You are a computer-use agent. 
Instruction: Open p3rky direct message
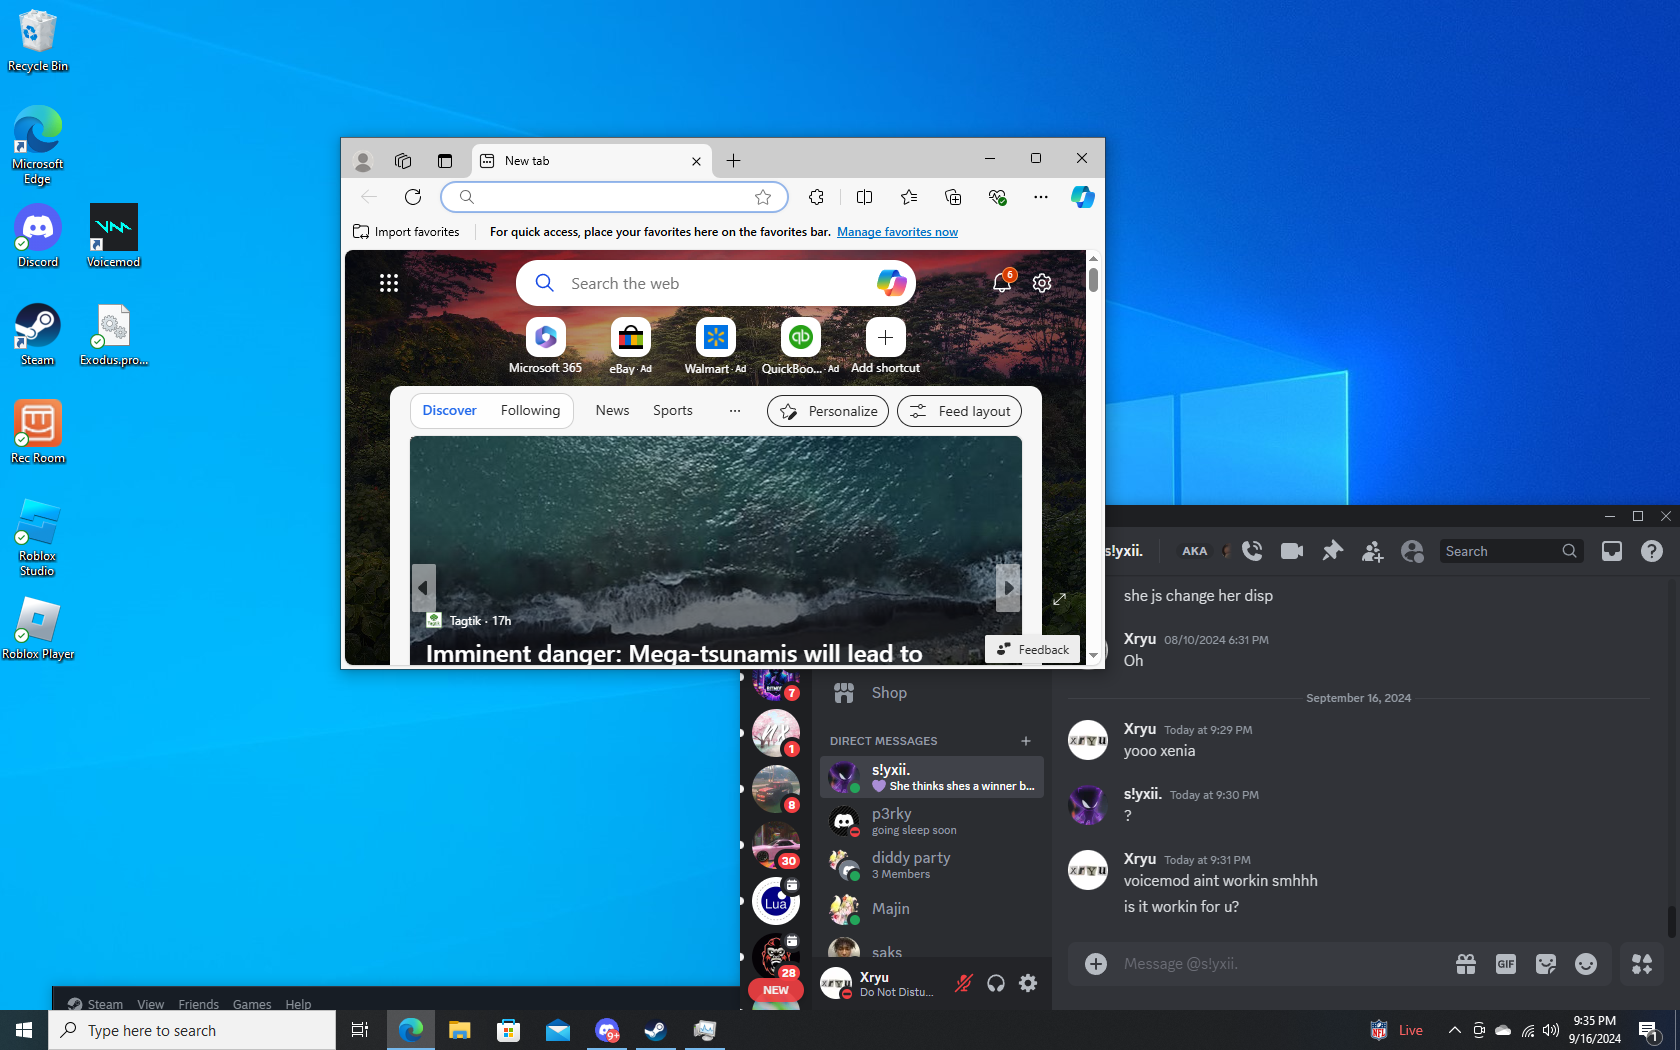pos(932,821)
